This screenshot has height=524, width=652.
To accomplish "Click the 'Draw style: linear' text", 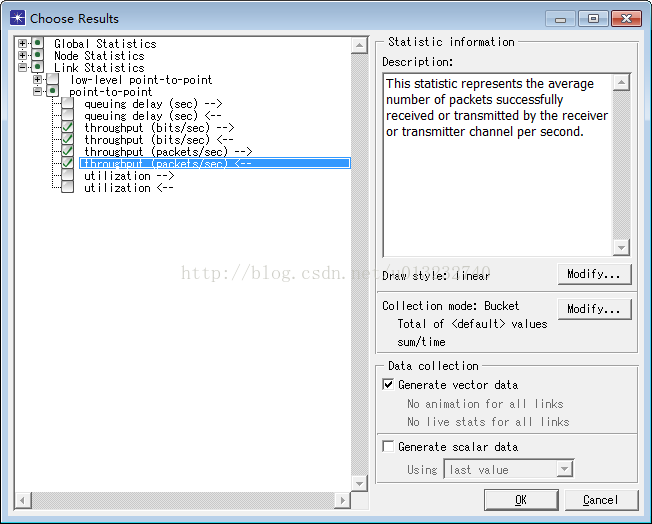I will tap(436, 276).
